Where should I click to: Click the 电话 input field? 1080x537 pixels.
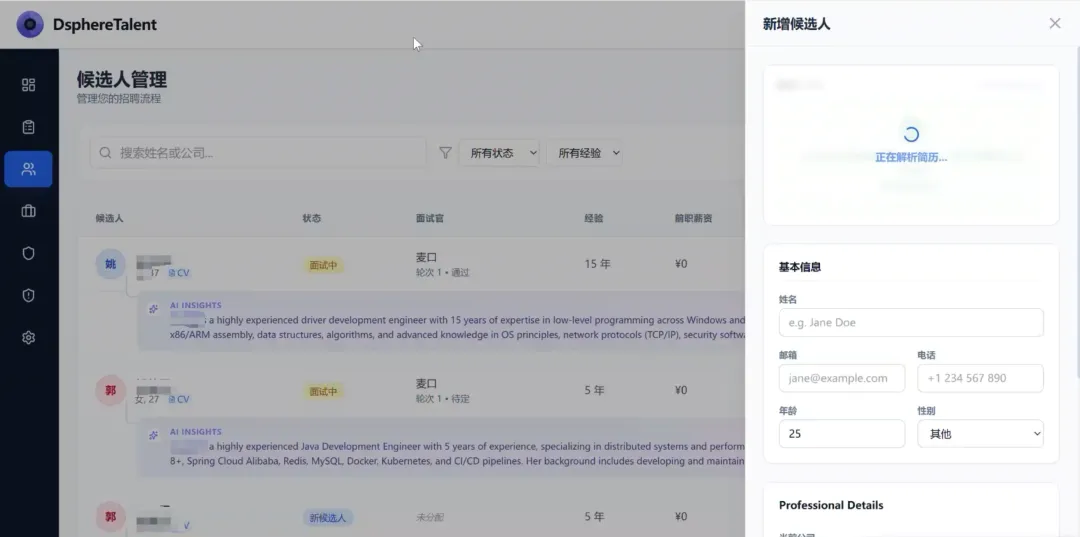(980, 378)
